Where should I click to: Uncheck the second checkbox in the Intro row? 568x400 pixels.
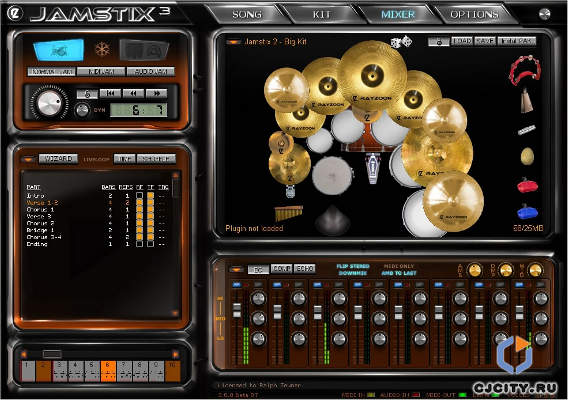pos(150,196)
